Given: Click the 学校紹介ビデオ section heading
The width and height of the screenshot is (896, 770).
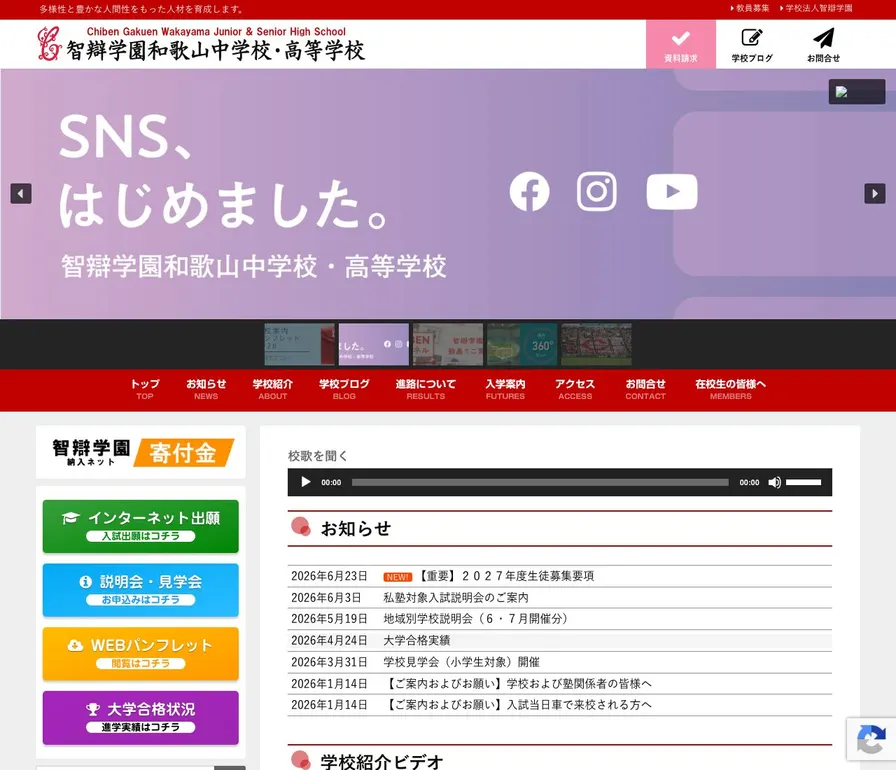Looking at the screenshot, I should coord(382,761).
